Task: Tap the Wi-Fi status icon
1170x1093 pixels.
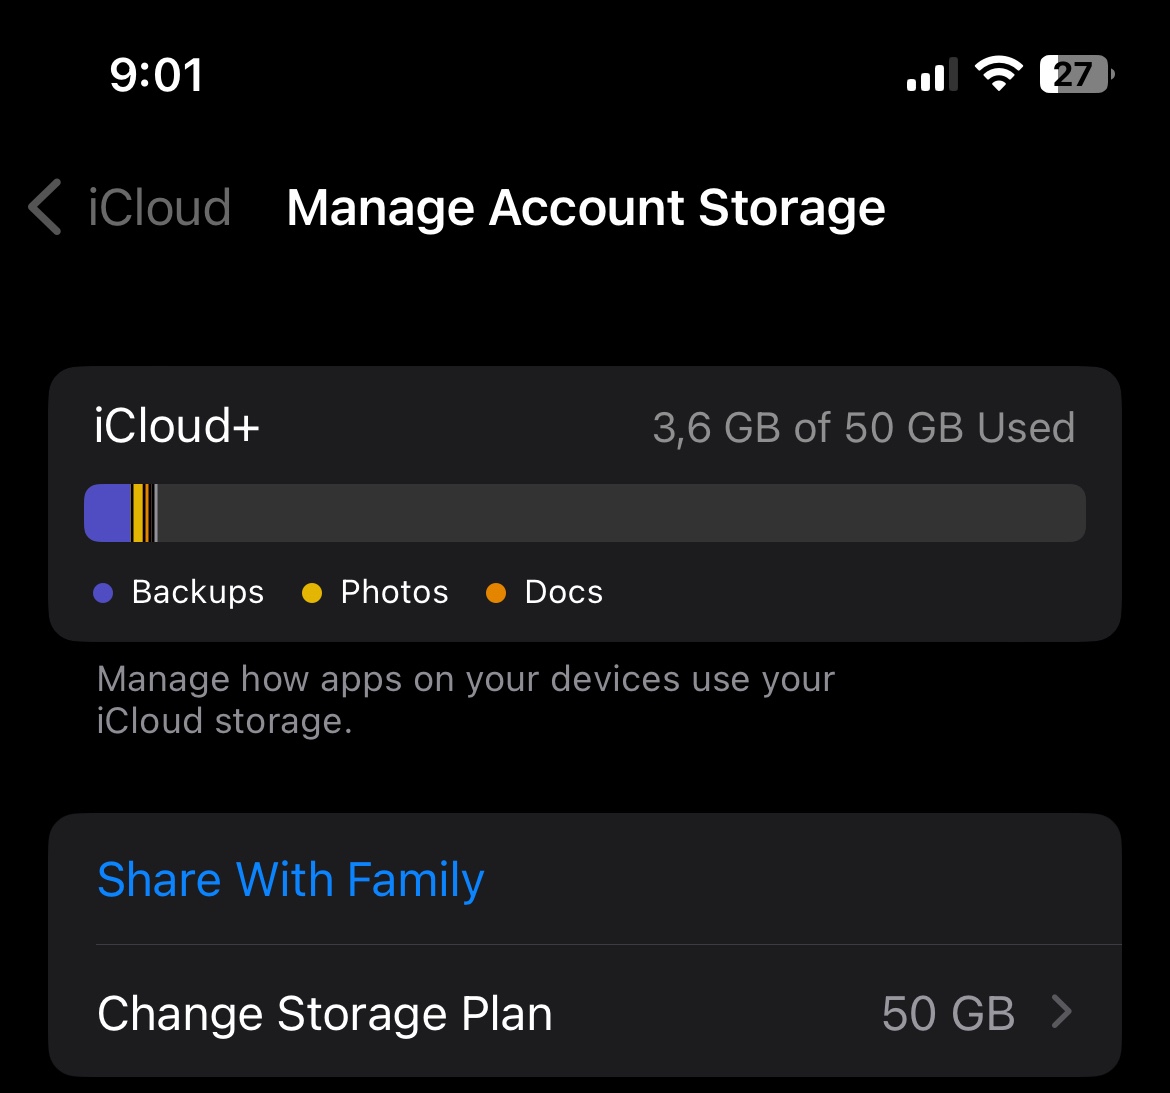Action: [998, 74]
